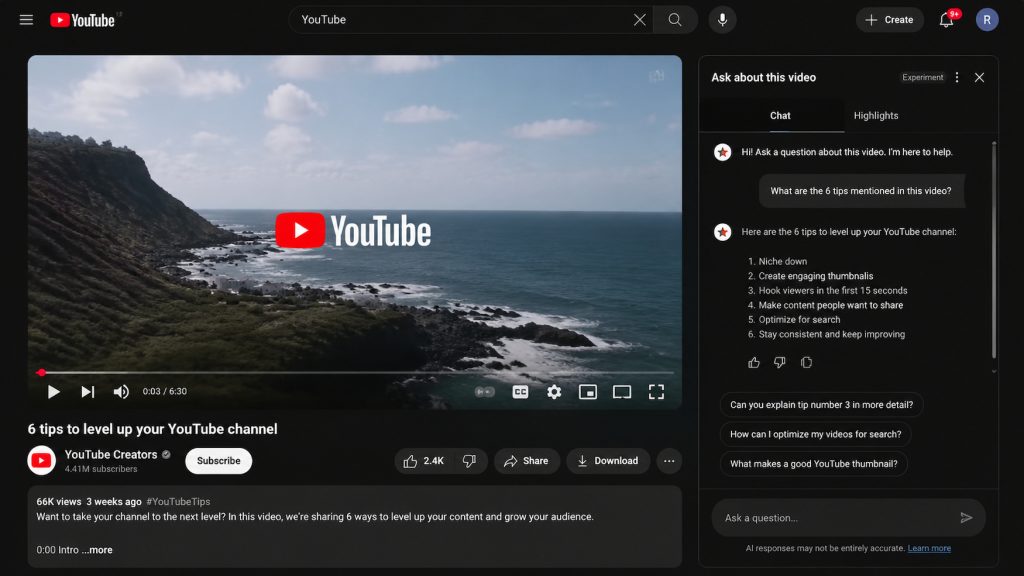Viewport: 1024px width, 576px height.
Task: Toggle closed captions
Action: [520, 391]
